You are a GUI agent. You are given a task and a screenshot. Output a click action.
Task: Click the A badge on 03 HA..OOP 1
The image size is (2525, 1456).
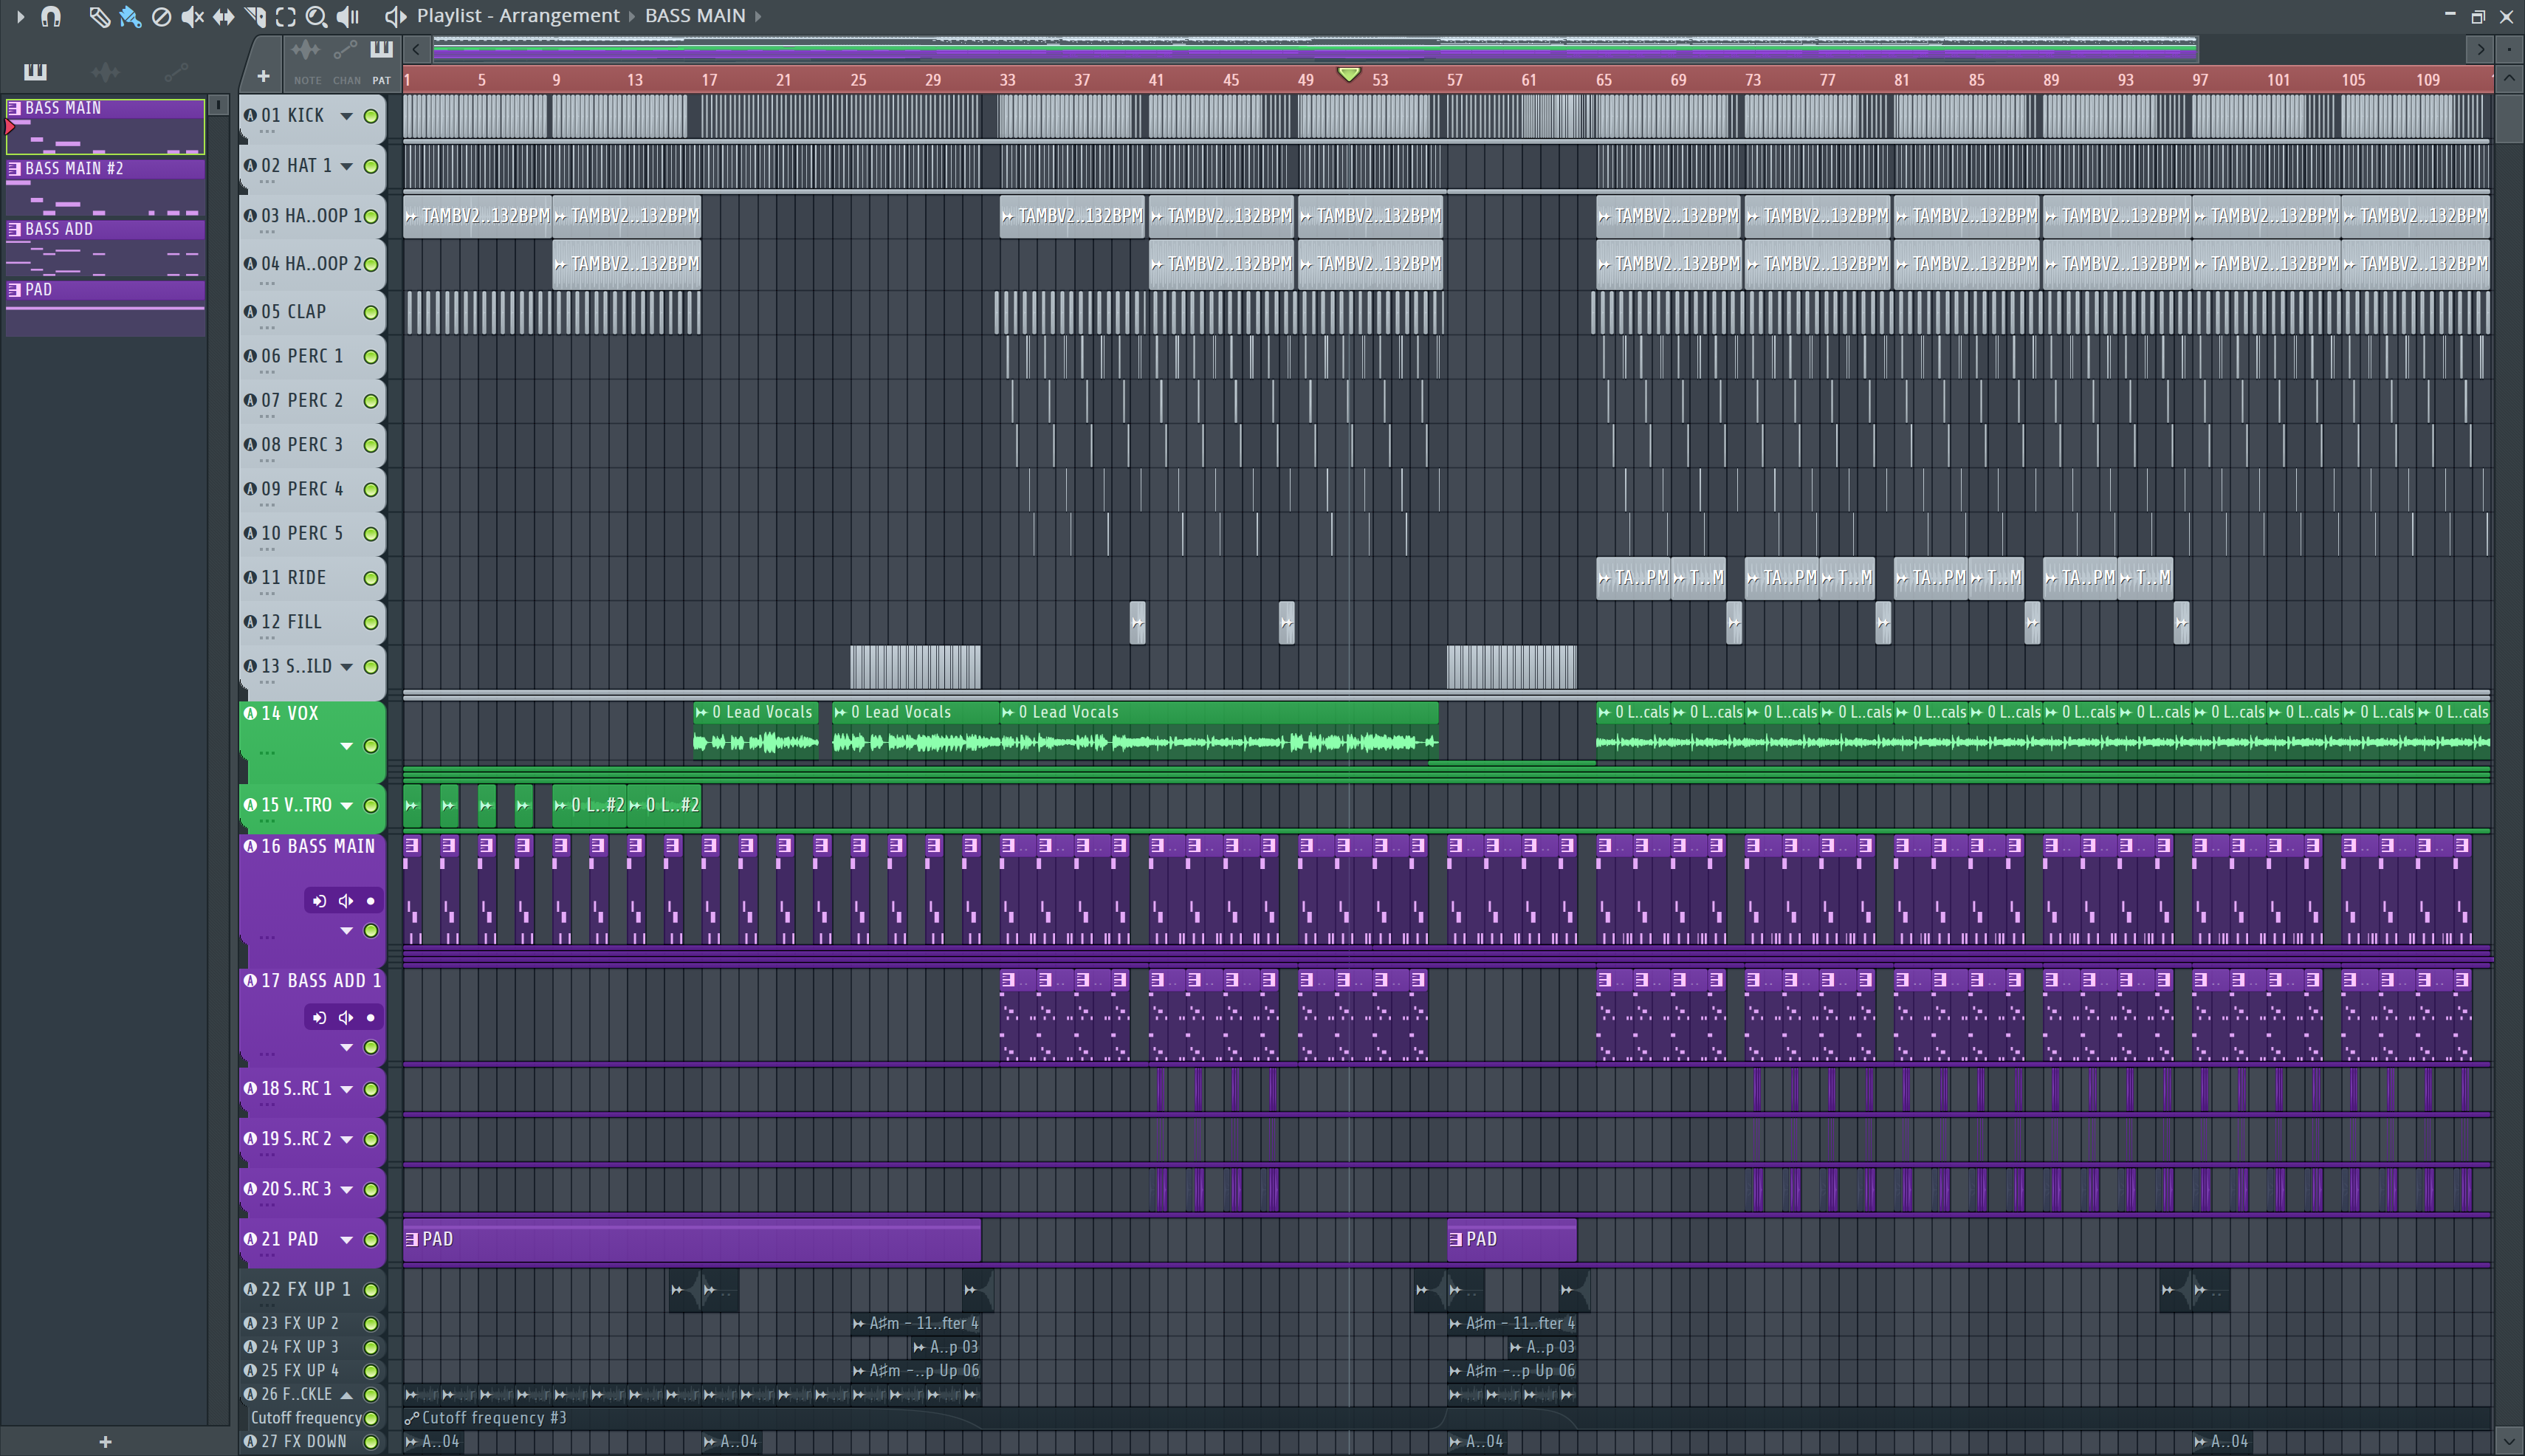(x=251, y=215)
